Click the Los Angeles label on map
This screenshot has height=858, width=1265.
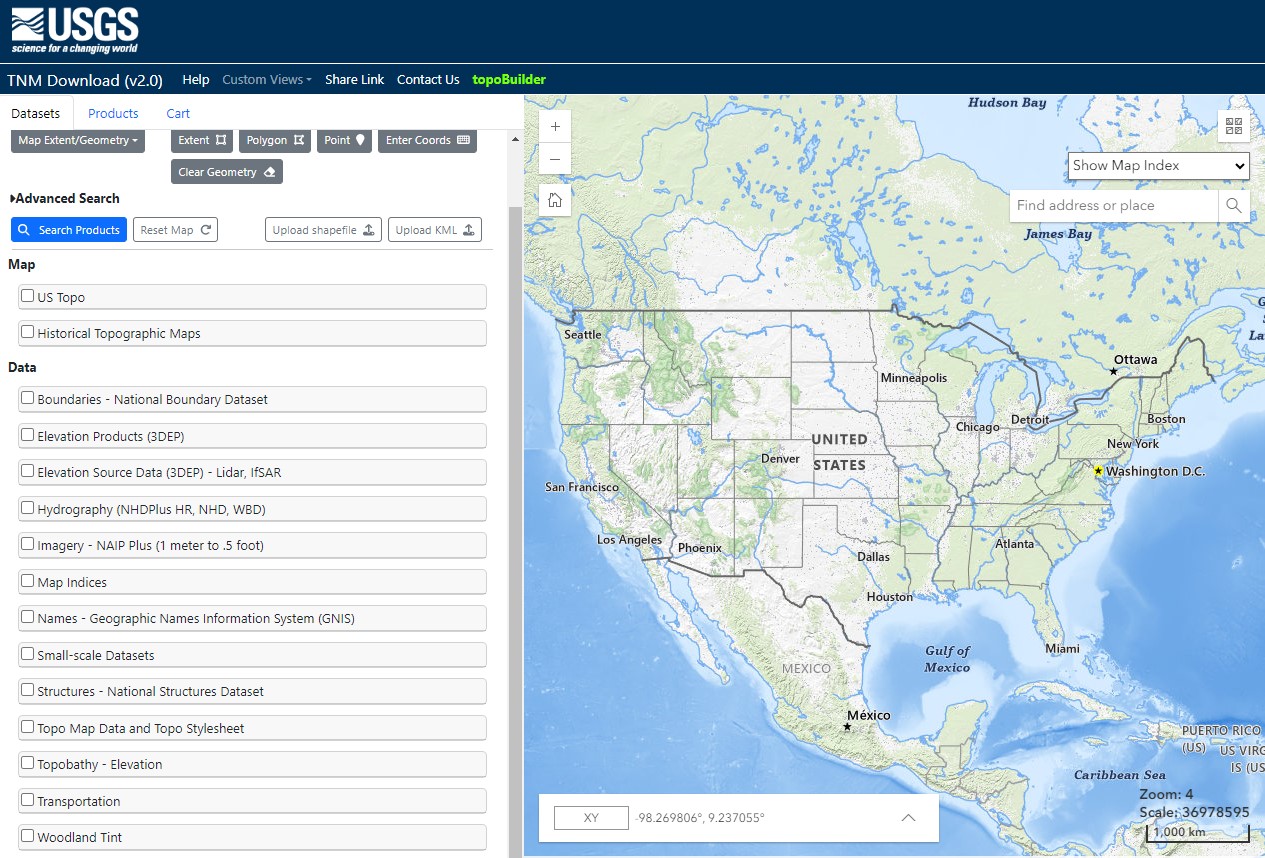[x=629, y=539]
